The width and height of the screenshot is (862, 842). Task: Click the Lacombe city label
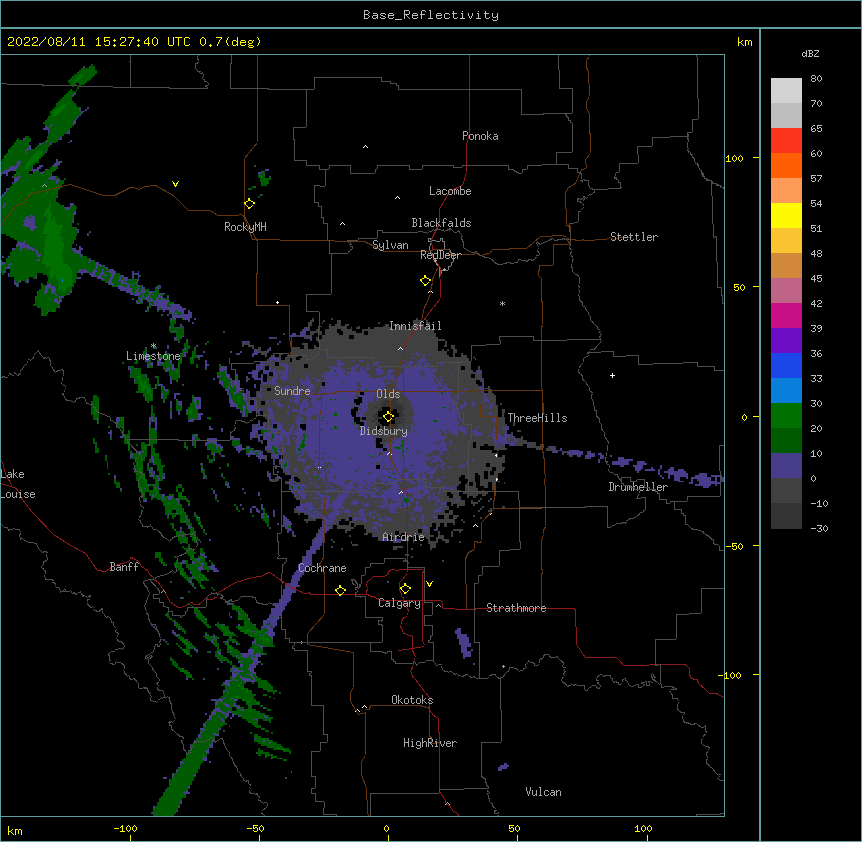(450, 191)
